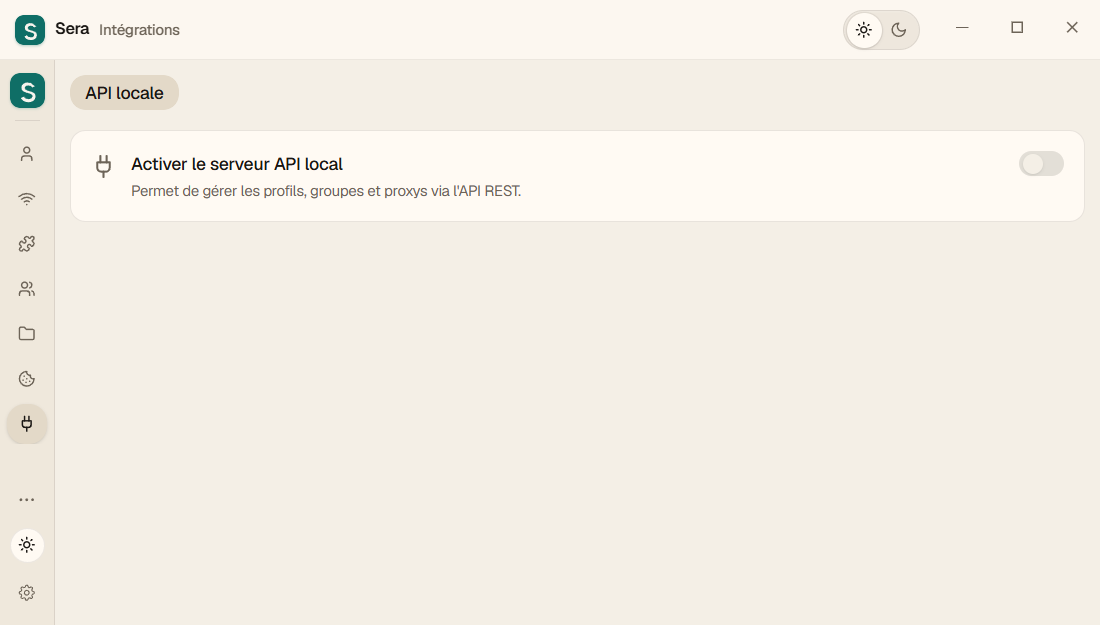Viewport: 1100px width, 625px height.
Task: Close the Sera window
Action: click(1072, 27)
